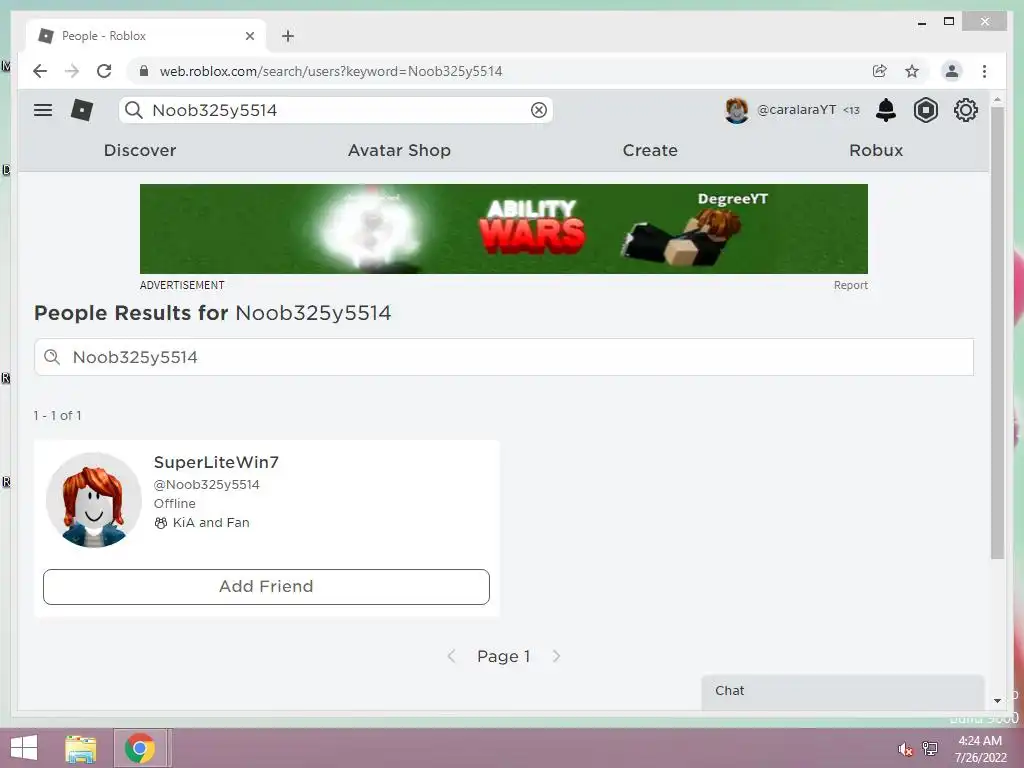The height and width of the screenshot is (768, 1024).
Task: Open the taskbar clock and date
Action: pos(980,749)
